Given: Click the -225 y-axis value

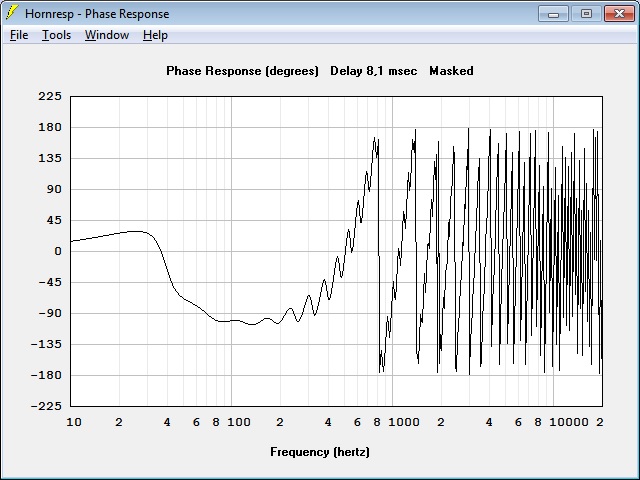Looking at the screenshot, I should point(46,406).
